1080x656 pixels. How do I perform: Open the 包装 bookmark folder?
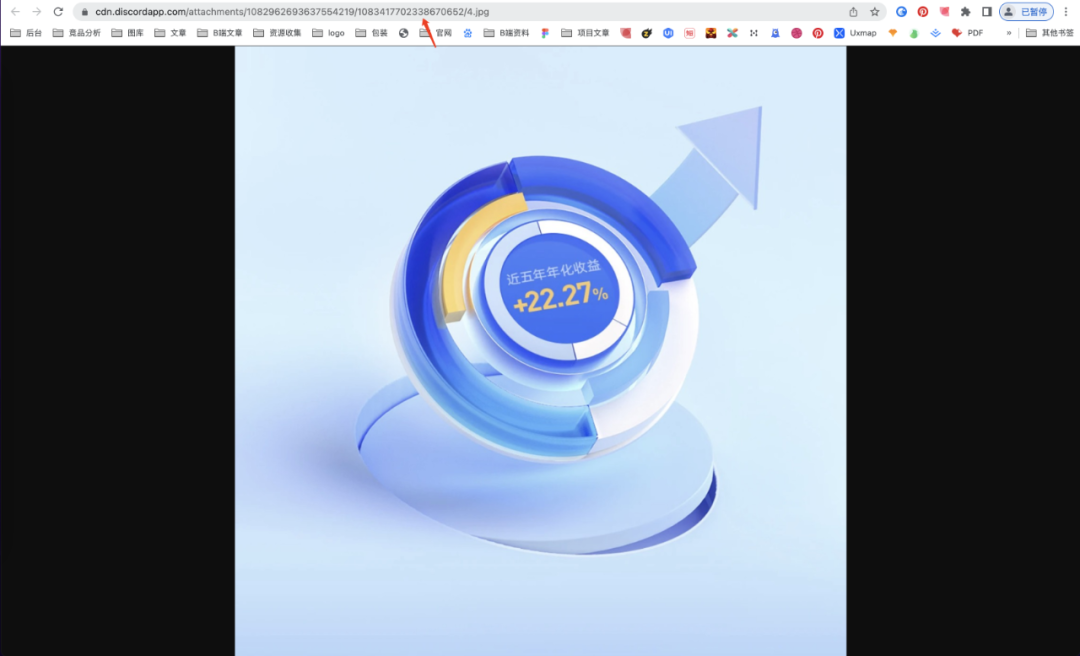click(371, 33)
